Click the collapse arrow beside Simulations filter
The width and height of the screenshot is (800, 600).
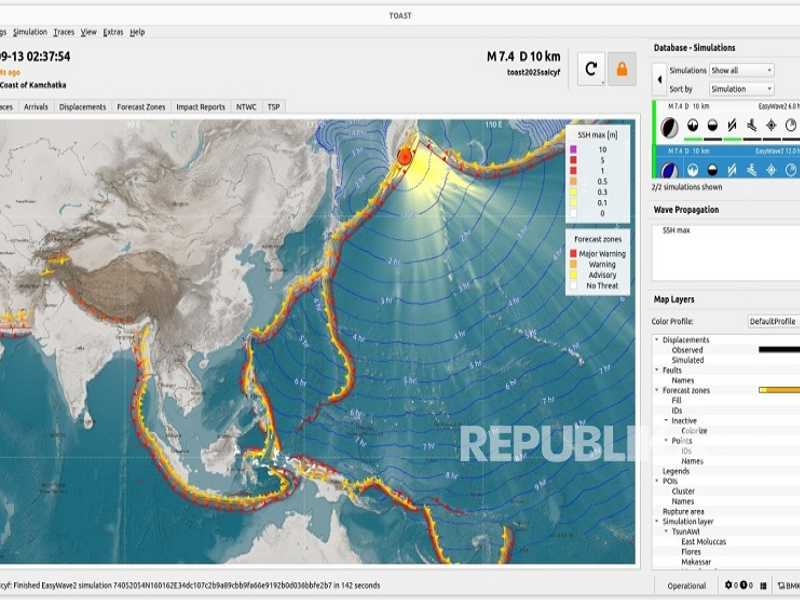[659, 79]
